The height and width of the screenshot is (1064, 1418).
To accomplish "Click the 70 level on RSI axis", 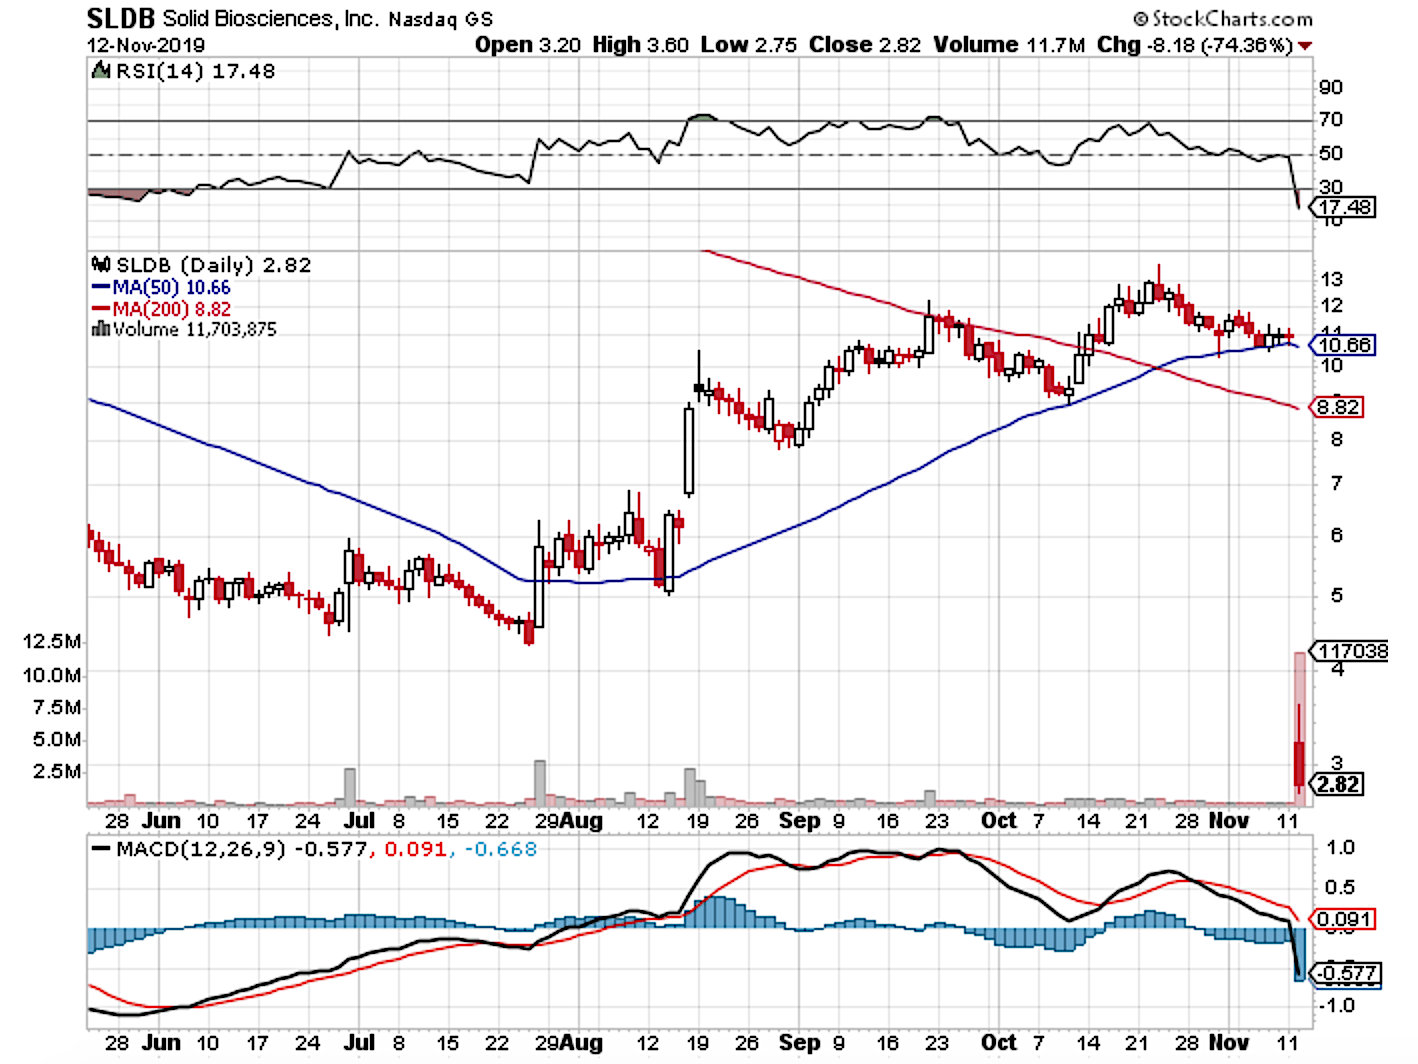I will (x=1331, y=120).
